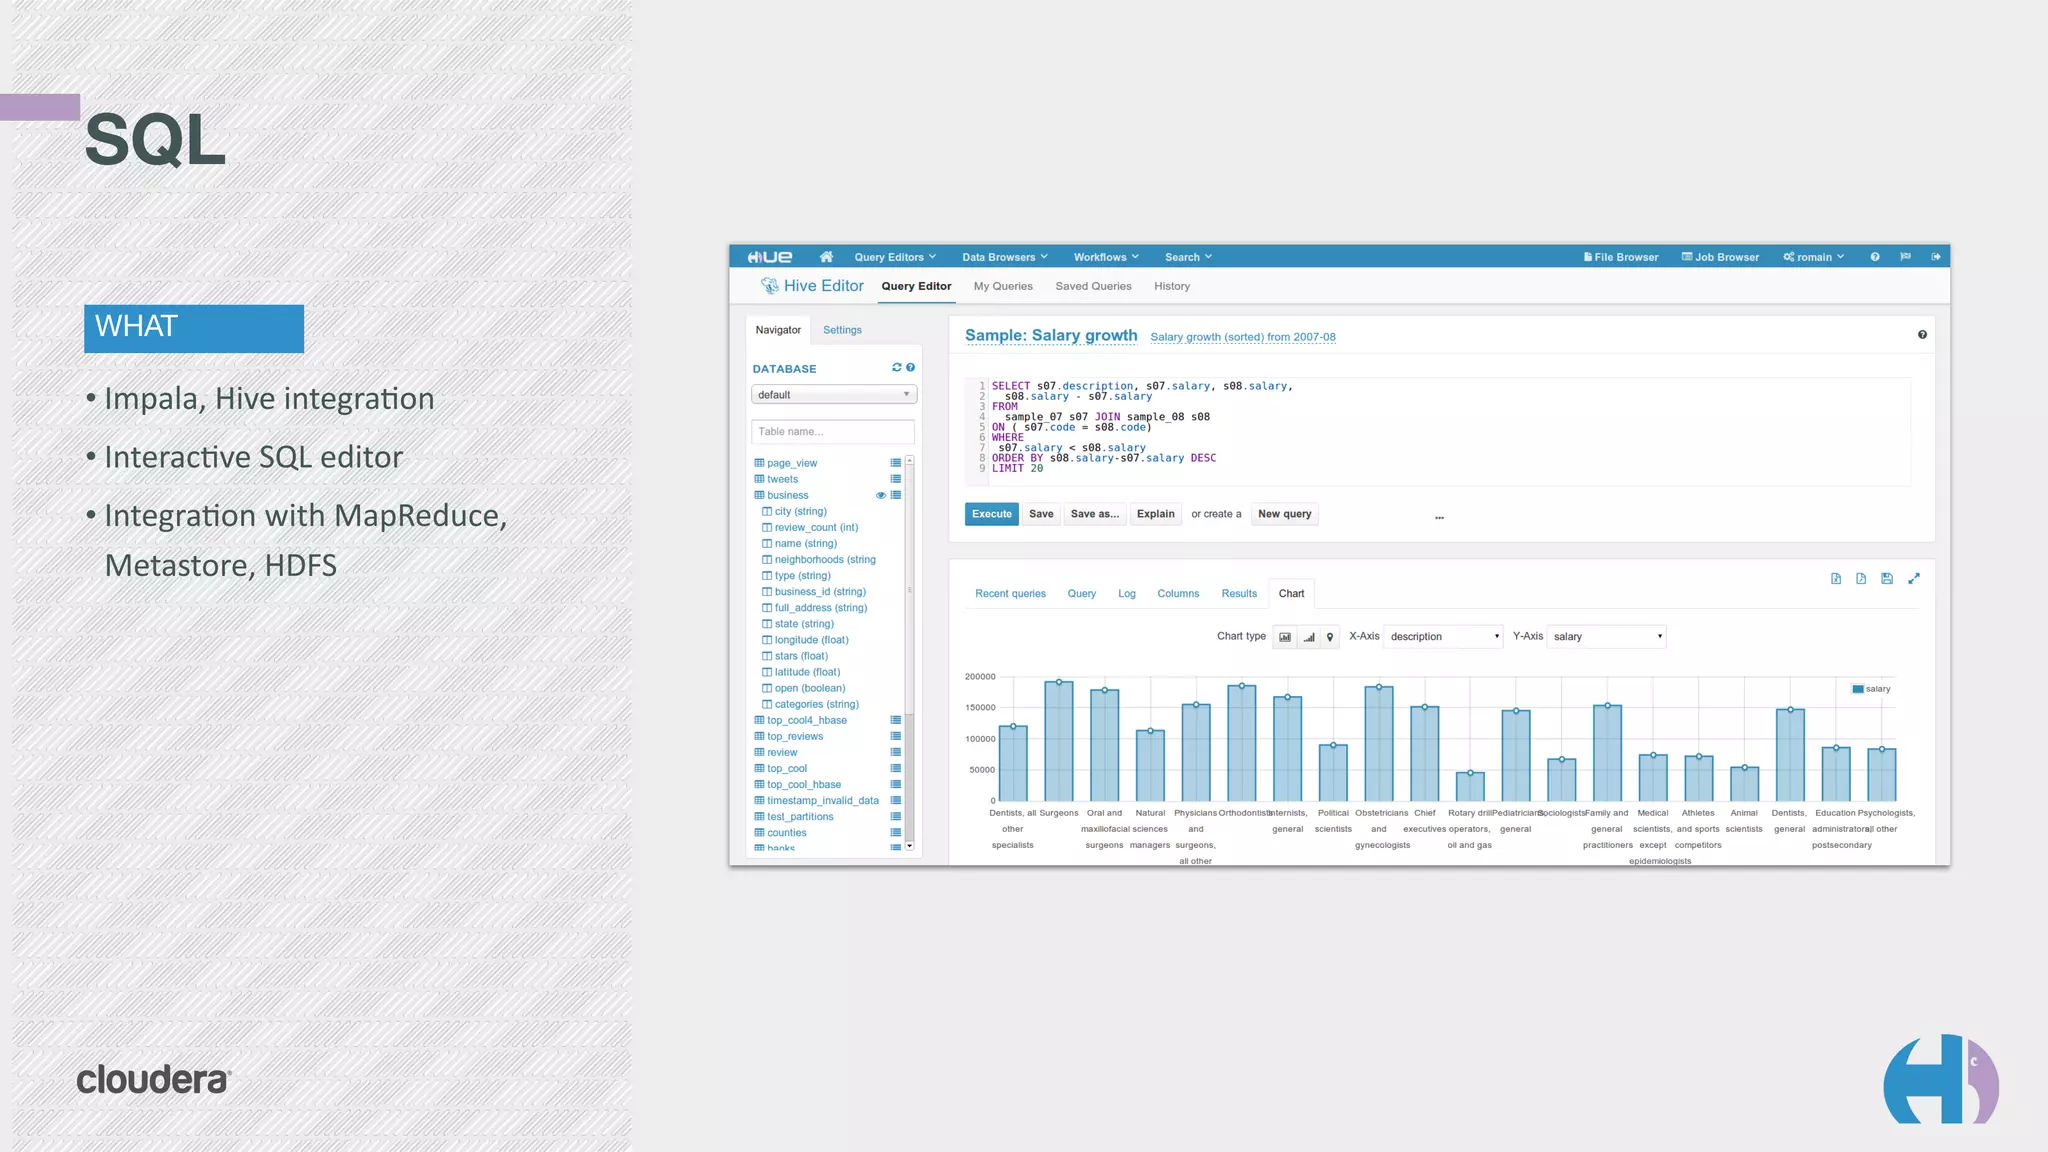The height and width of the screenshot is (1152, 2048).
Task: Click the Explain button
Action: tap(1155, 514)
